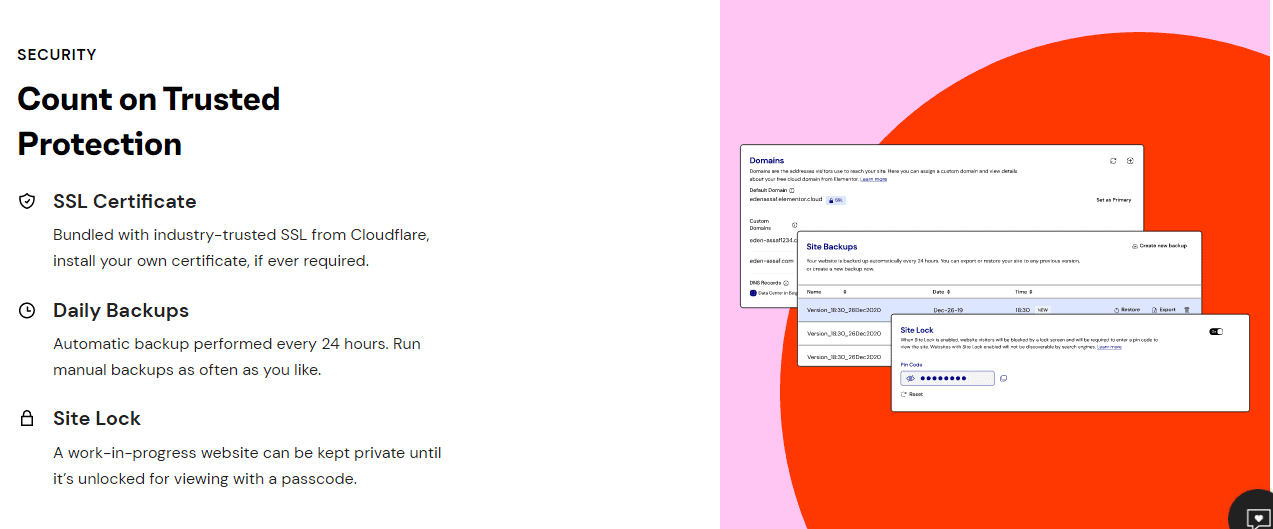Click the Domains panel title
Screen dimensions: 1273x529
(x=767, y=160)
